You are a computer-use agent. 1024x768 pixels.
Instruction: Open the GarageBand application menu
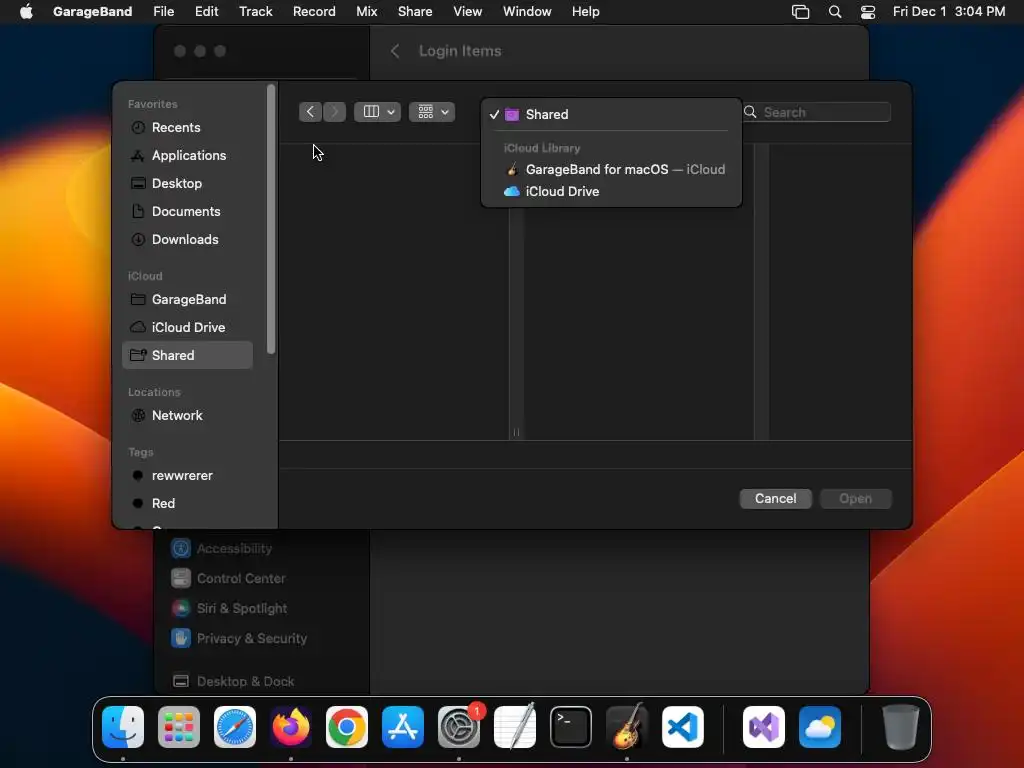click(92, 11)
